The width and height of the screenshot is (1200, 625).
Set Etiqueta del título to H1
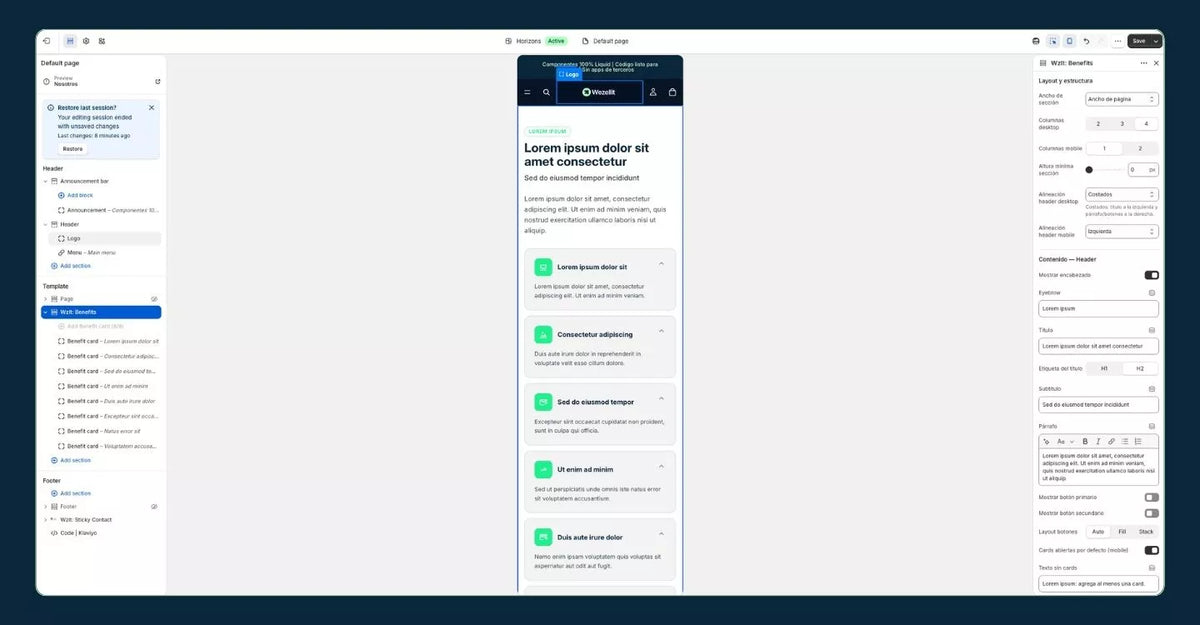pyautogui.click(x=1104, y=368)
